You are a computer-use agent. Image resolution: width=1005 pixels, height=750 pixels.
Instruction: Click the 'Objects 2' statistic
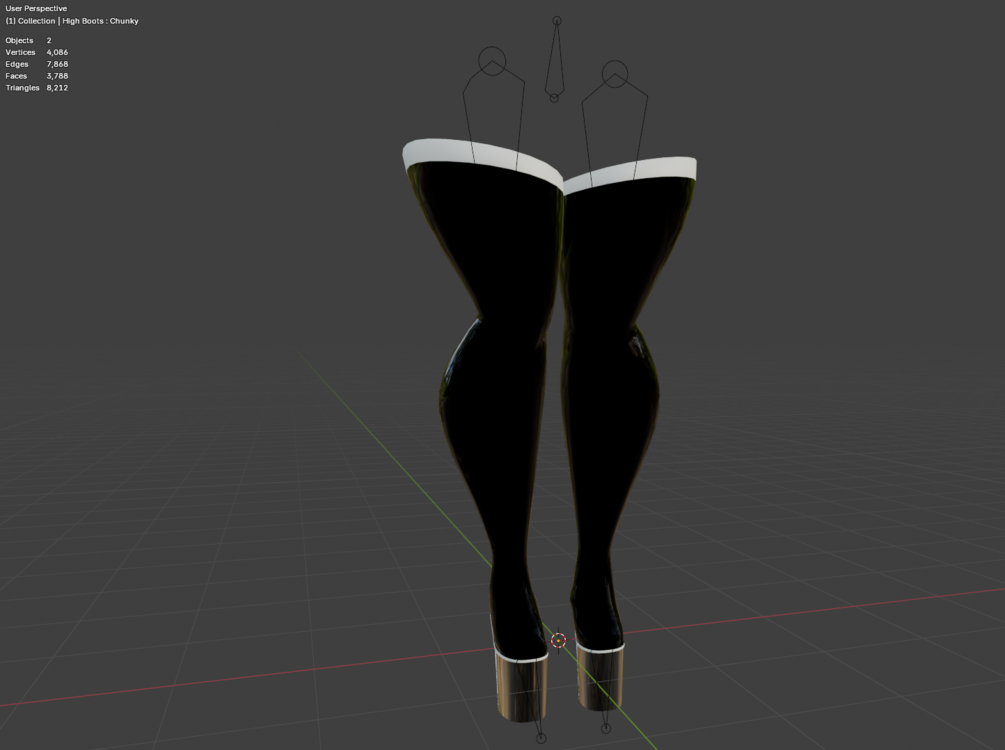28,40
